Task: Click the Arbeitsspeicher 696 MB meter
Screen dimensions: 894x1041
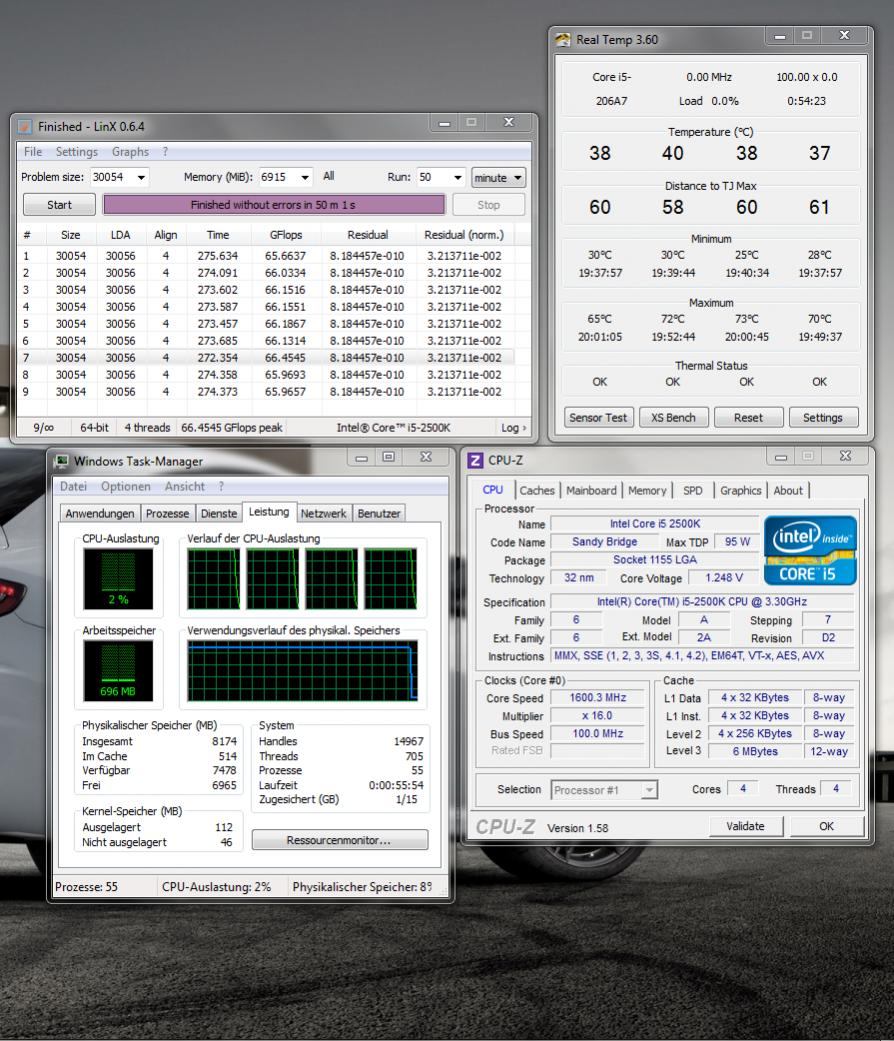Action: pos(118,671)
